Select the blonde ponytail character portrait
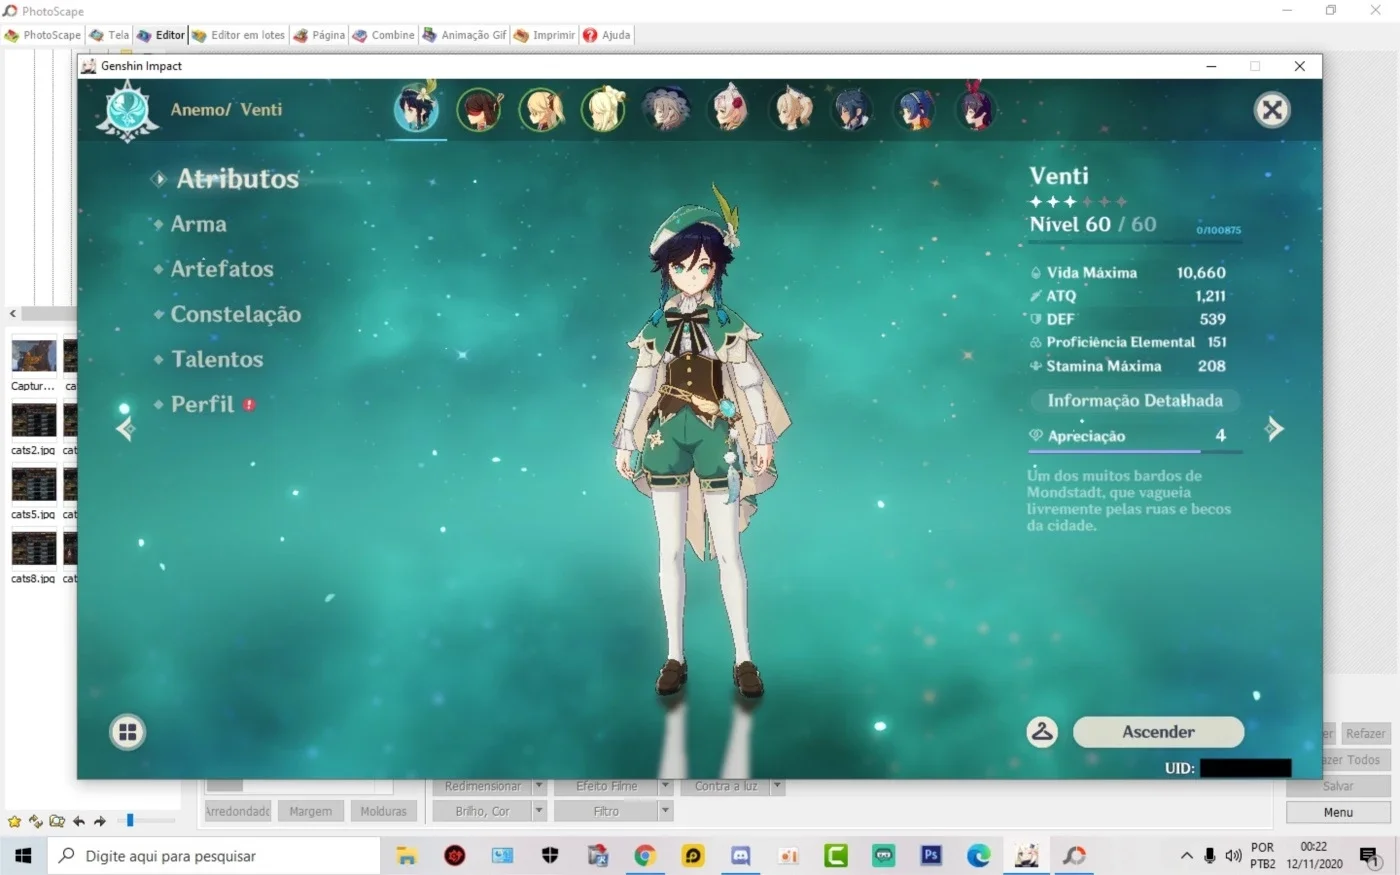The width and height of the screenshot is (1400, 875). 791,110
